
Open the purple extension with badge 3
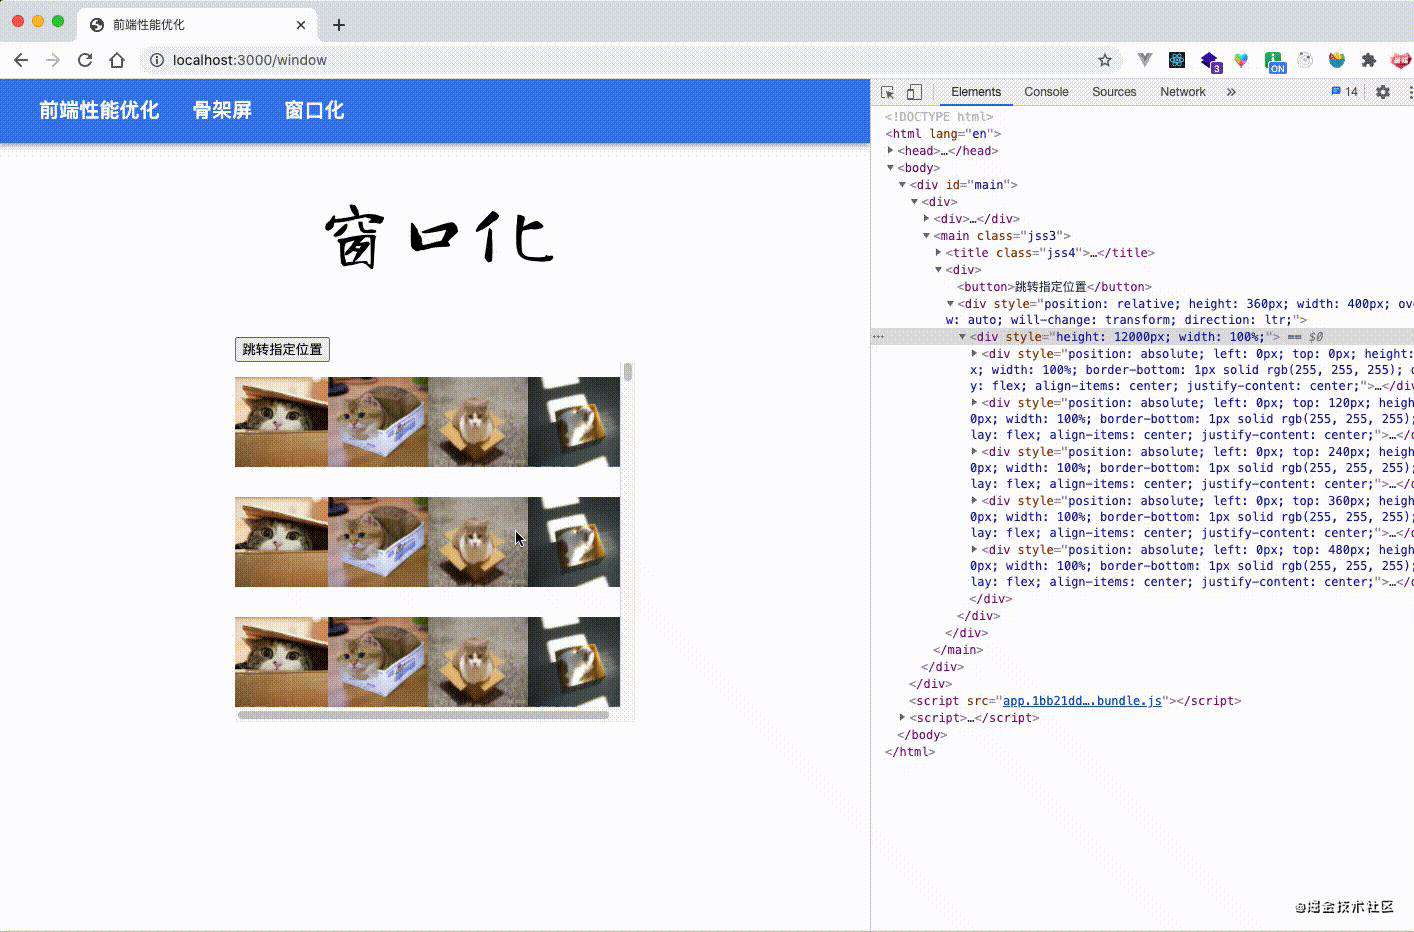[x=1210, y=62]
